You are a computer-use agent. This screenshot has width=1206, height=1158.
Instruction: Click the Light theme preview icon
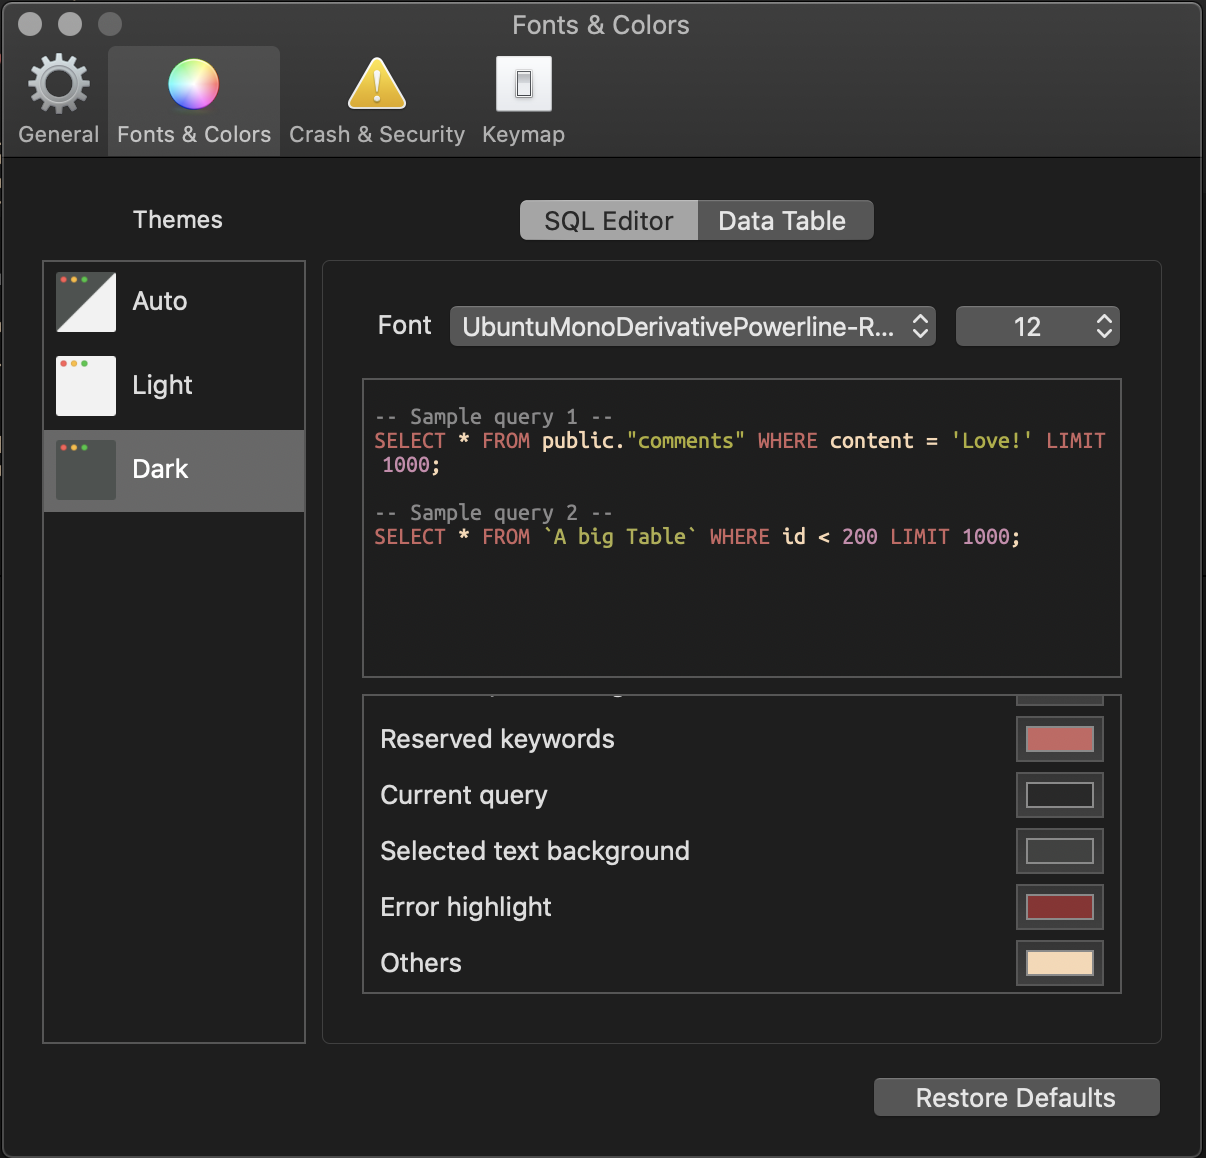[x=85, y=385]
